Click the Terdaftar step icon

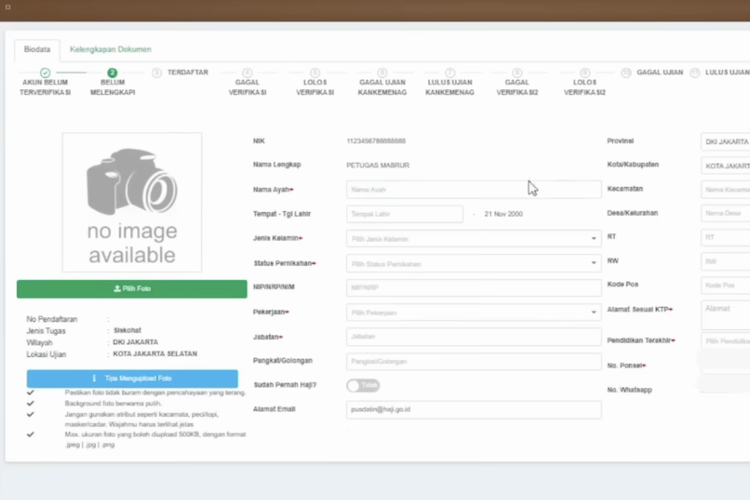[x=157, y=73]
